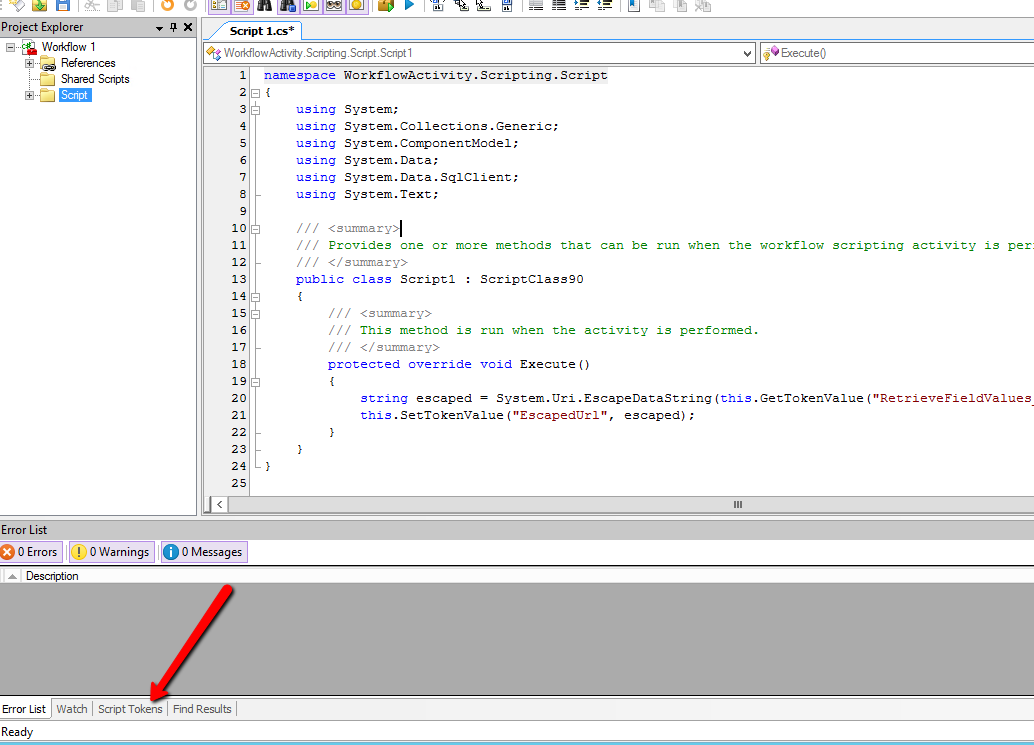Open the Project Explorer options dropdown arrow
The height and width of the screenshot is (745, 1034).
159,28
